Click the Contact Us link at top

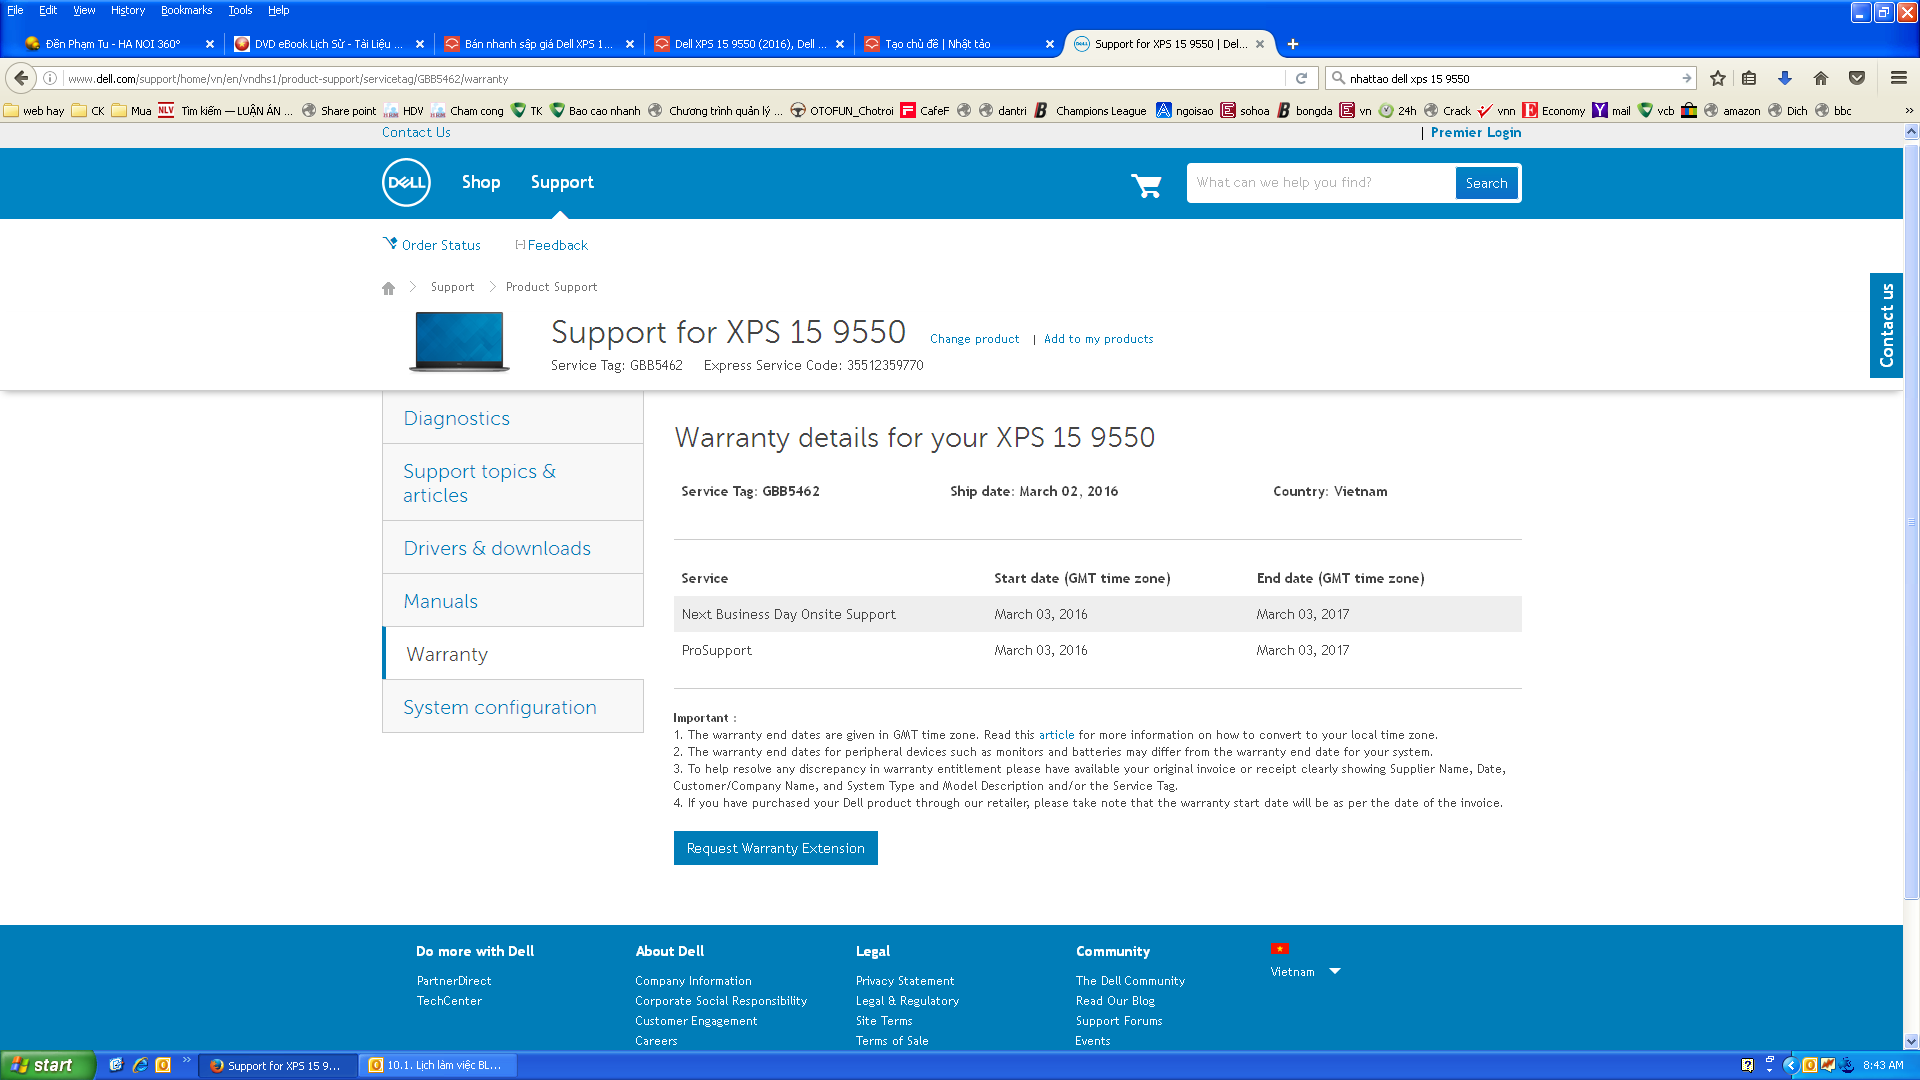[x=416, y=133]
